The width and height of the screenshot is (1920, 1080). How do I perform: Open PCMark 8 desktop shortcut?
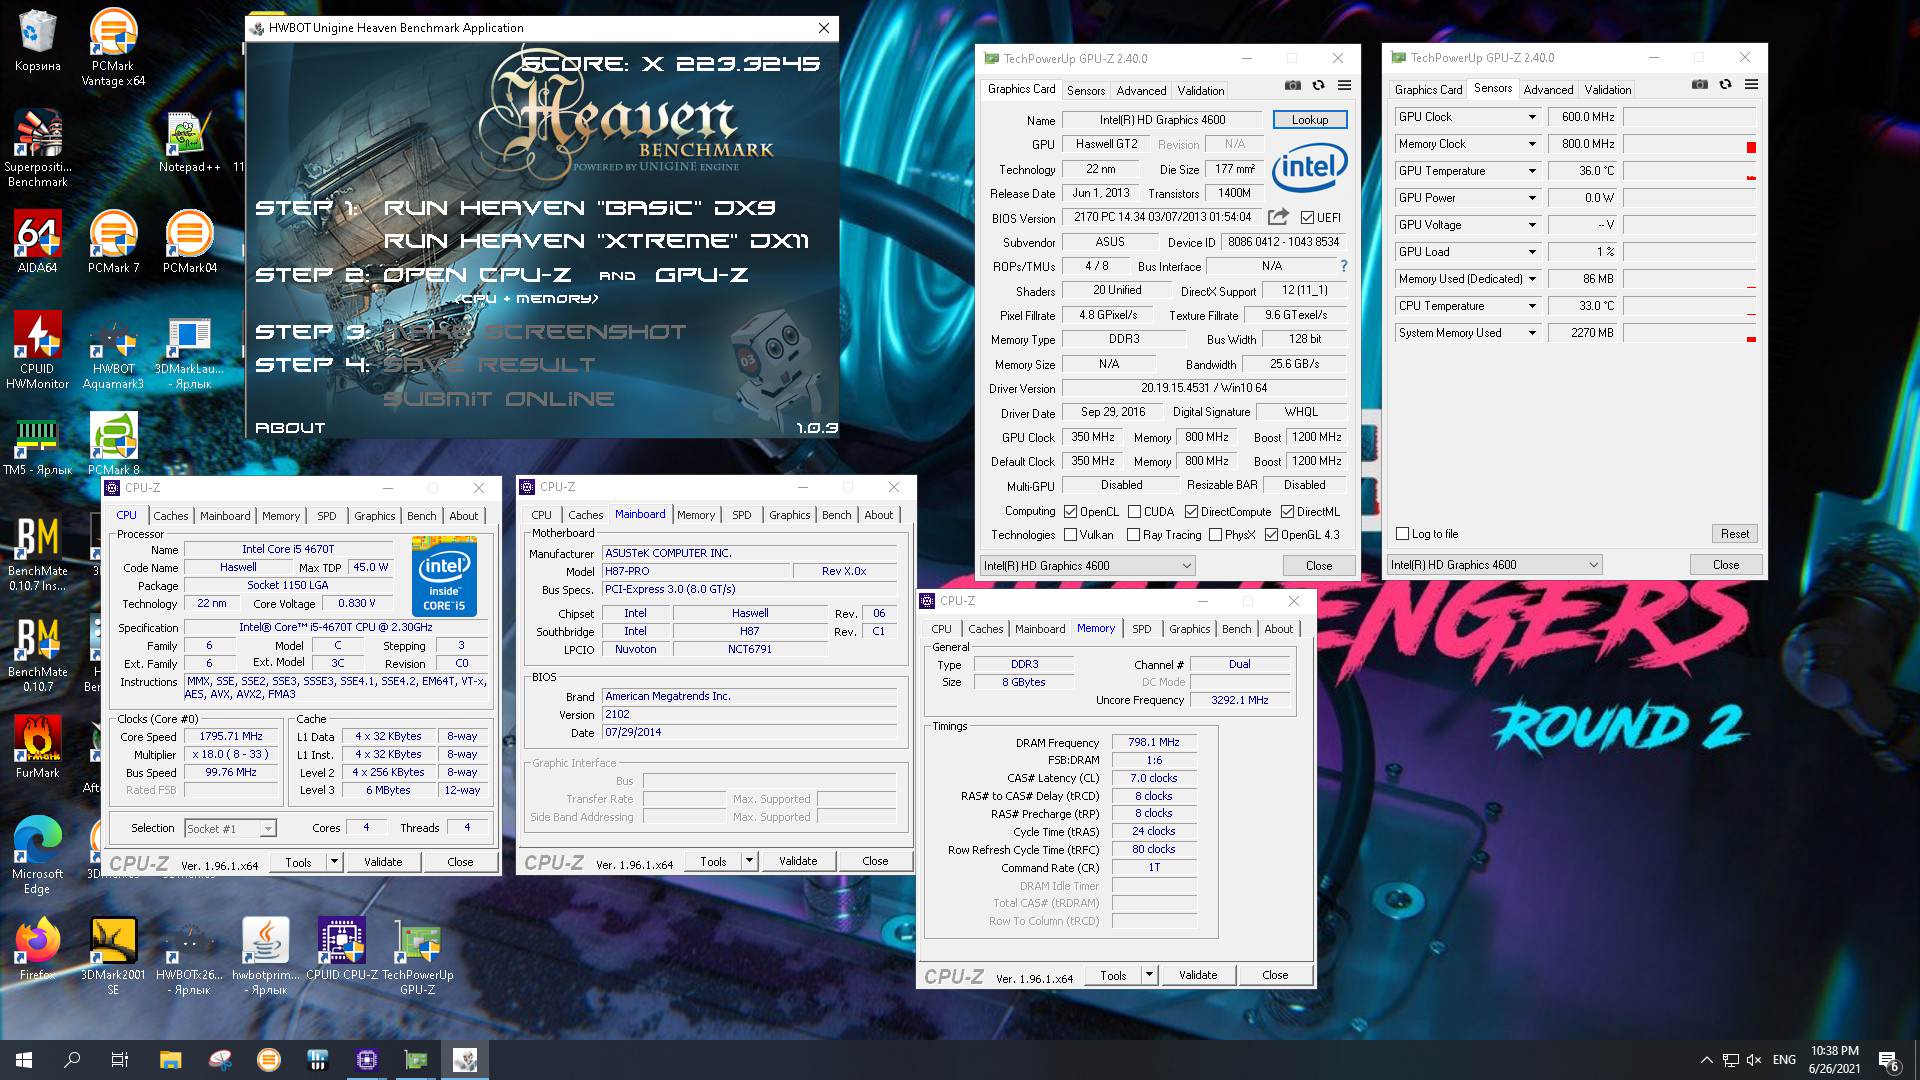(113, 444)
